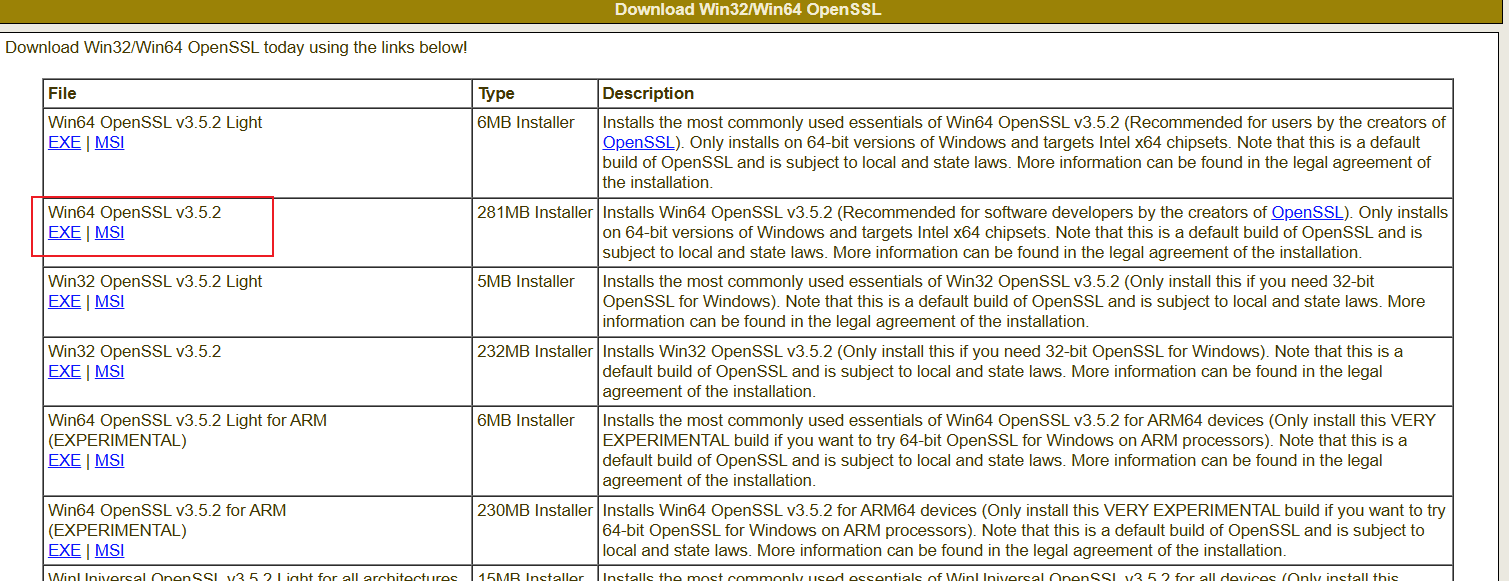Click MSI link for full Win64 OpenSSL v3.5.2

[x=109, y=233]
